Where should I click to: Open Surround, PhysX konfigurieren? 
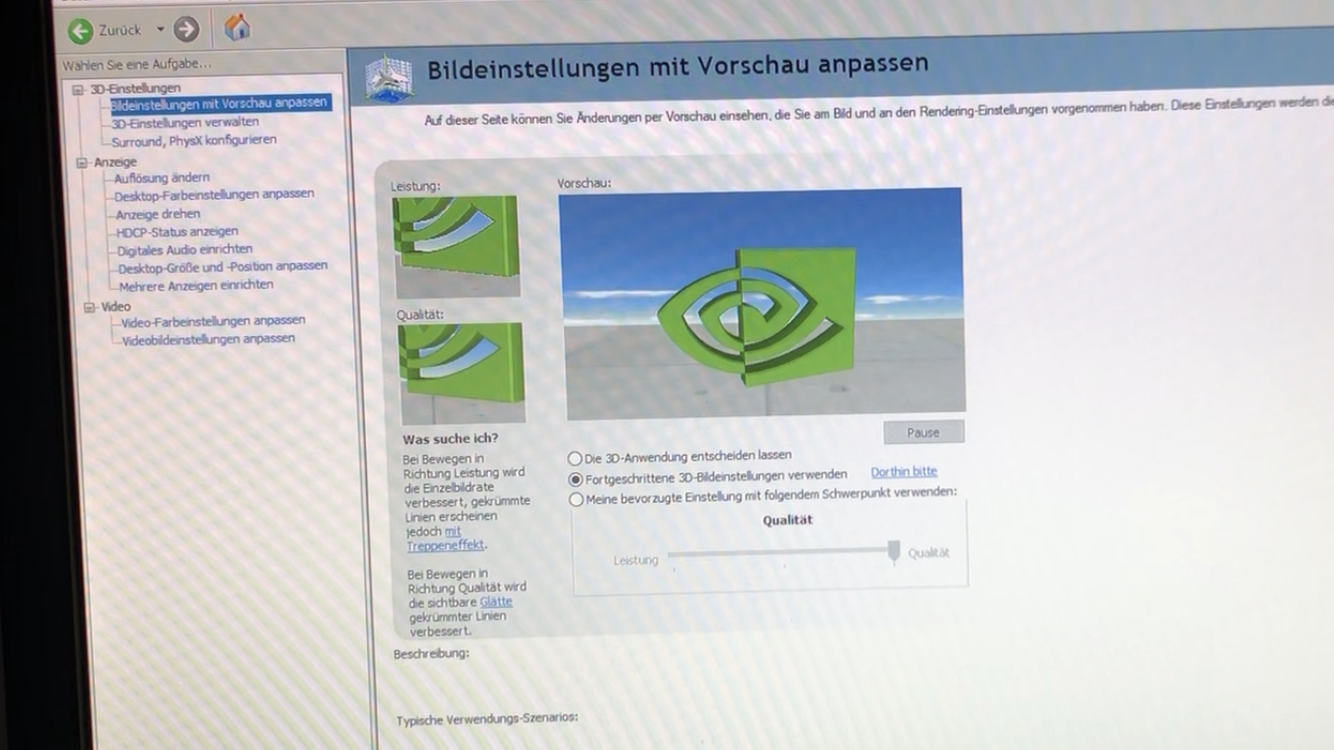click(194, 141)
